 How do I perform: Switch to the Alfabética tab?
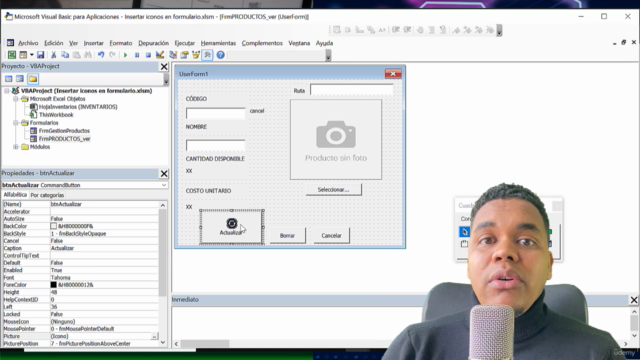[x=15, y=195]
